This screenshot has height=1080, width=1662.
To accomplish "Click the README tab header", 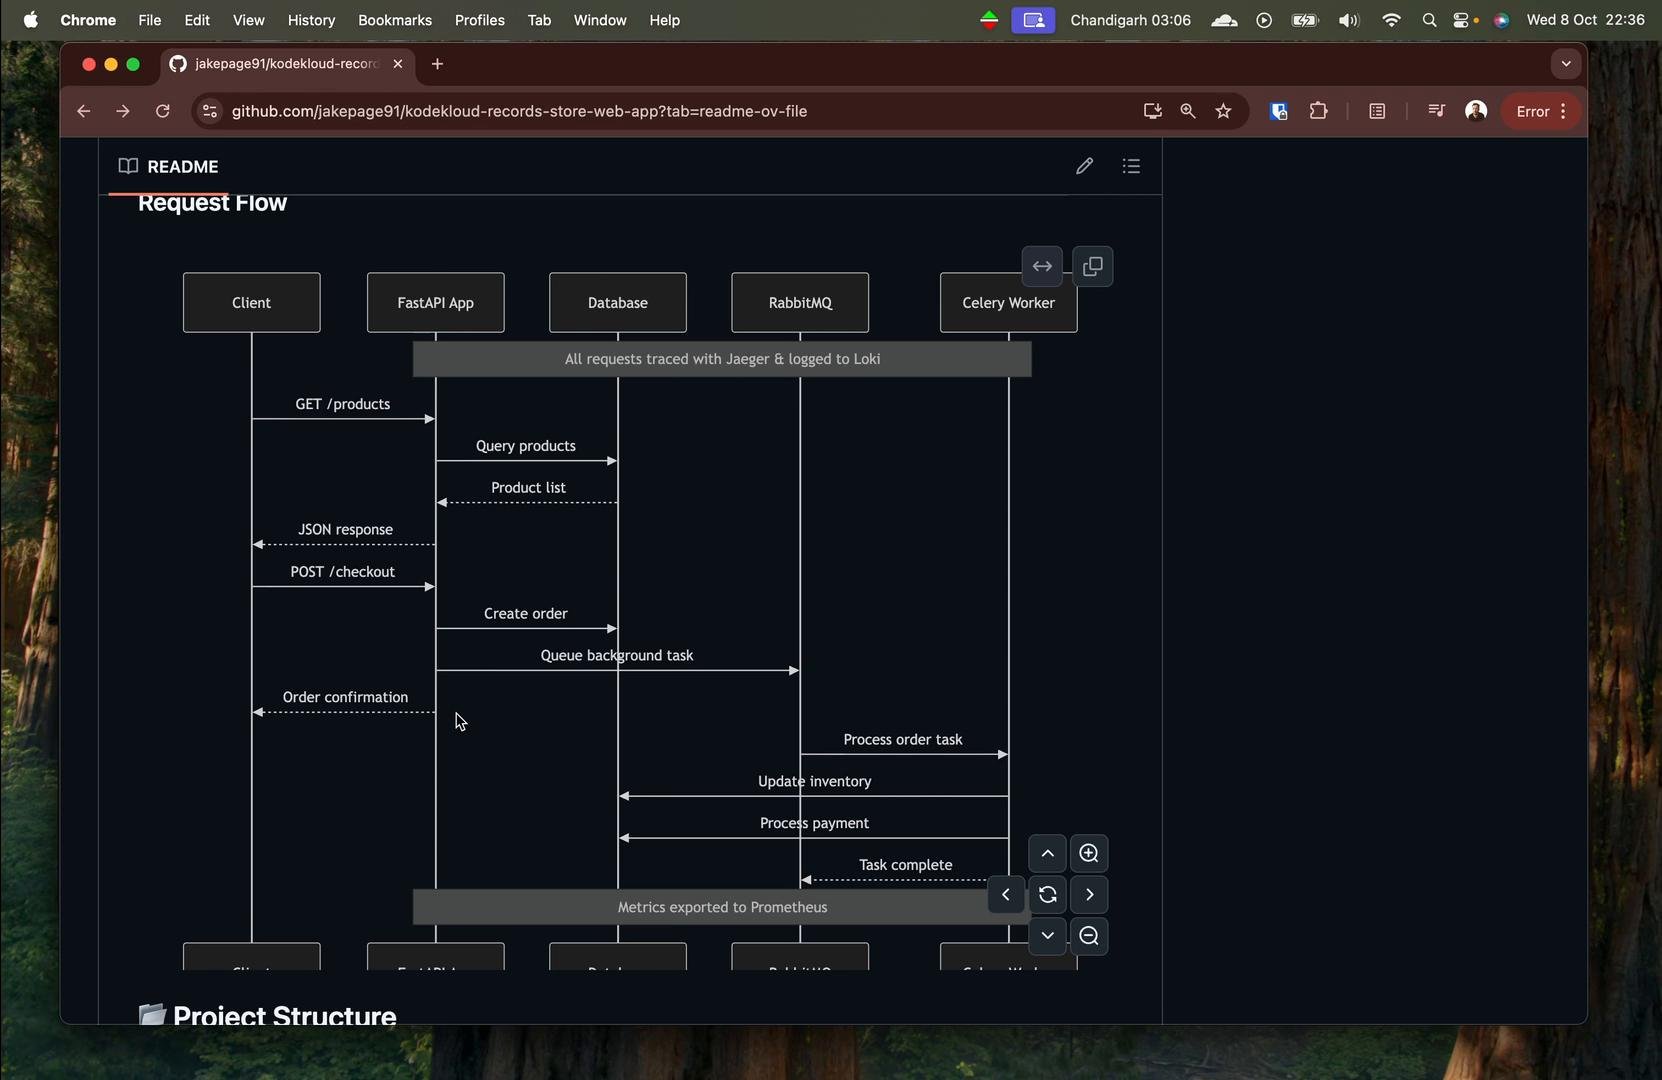I will (x=169, y=167).
